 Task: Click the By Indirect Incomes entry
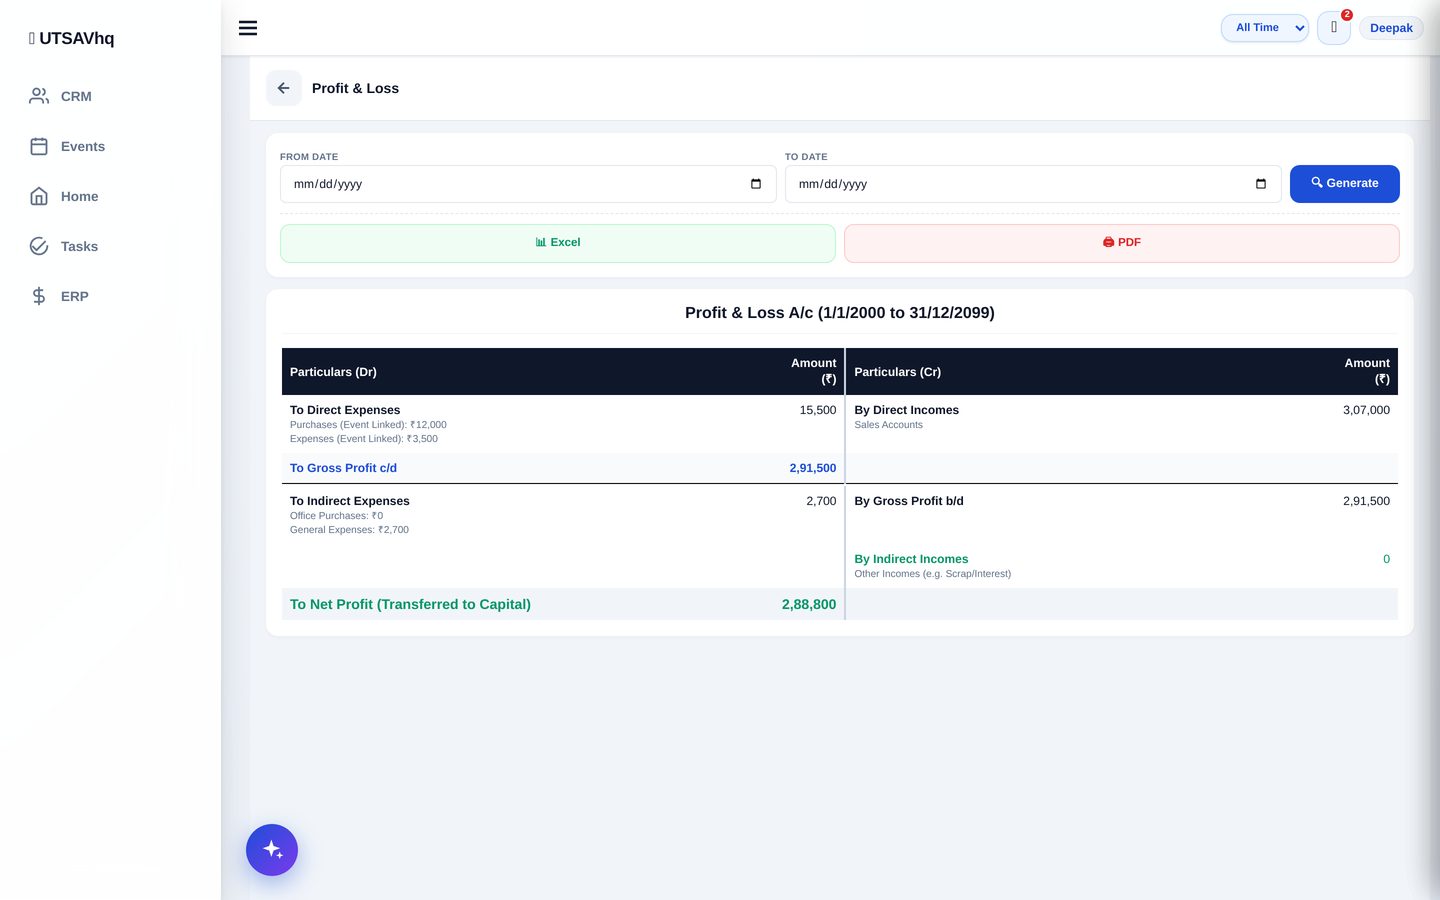click(x=911, y=559)
